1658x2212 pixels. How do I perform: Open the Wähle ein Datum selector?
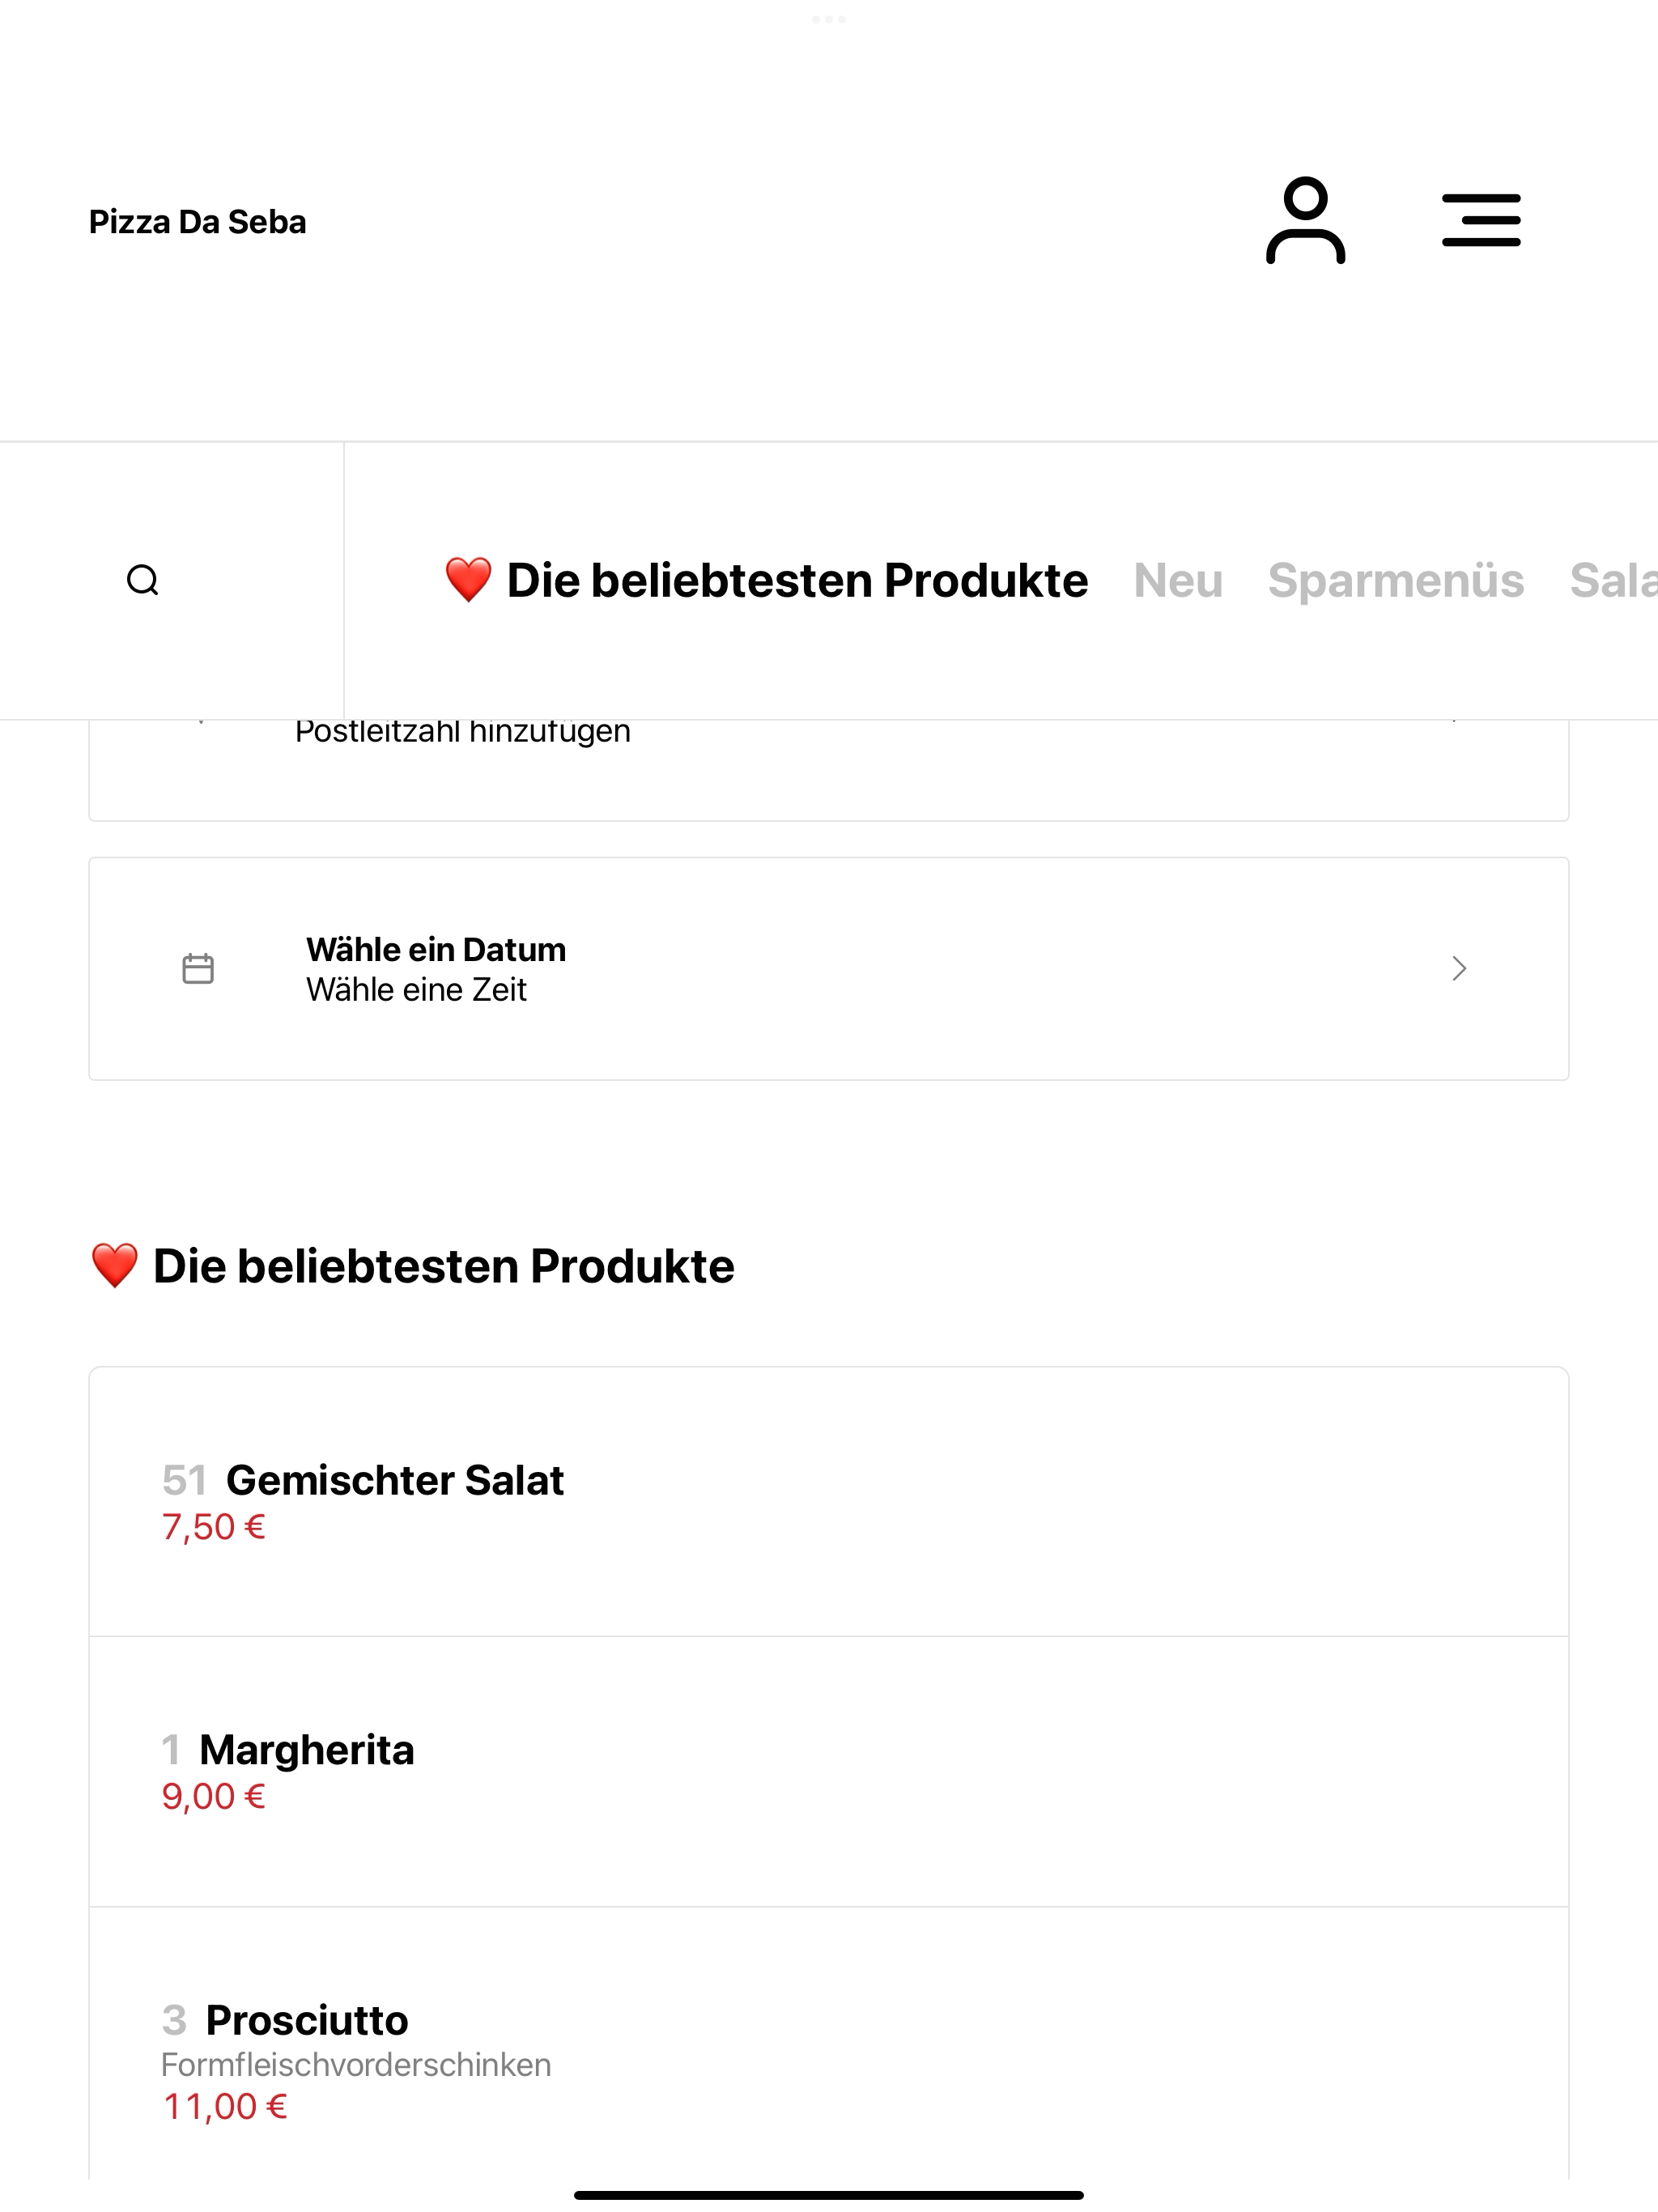829,968
